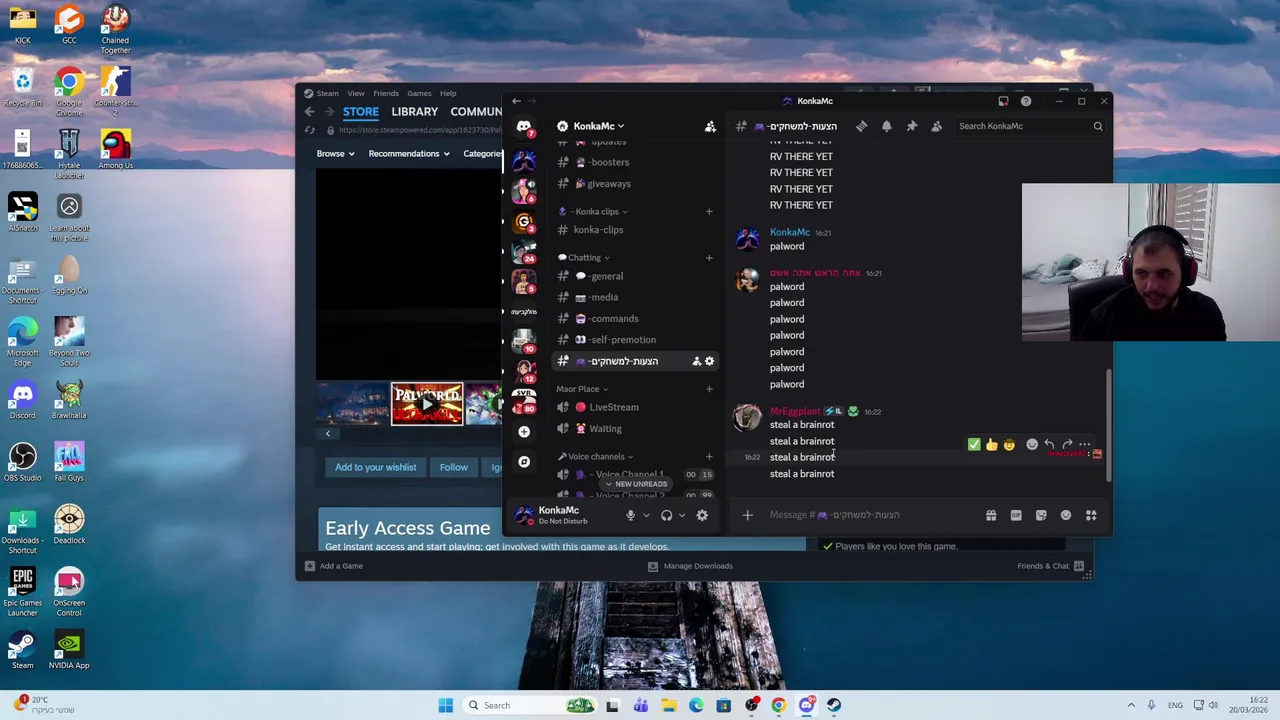Collapse the Voice channels category
1280x720 pixels.
[595, 457]
